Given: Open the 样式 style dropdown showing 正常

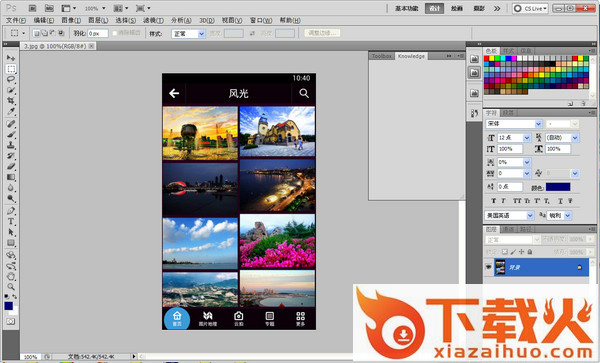Looking at the screenshot, I should [188, 34].
